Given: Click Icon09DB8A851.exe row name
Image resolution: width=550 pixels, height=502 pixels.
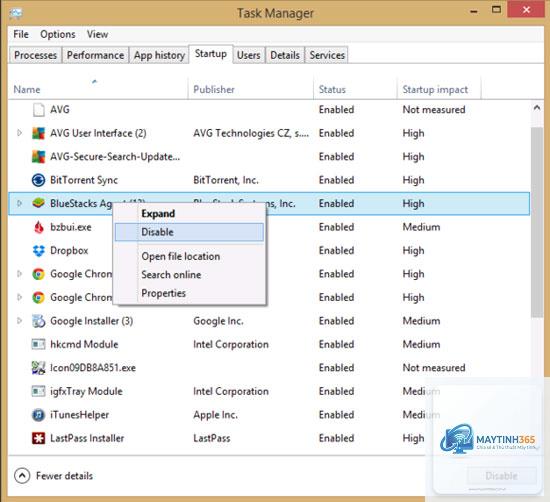Looking at the screenshot, I should [x=93, y=368].
